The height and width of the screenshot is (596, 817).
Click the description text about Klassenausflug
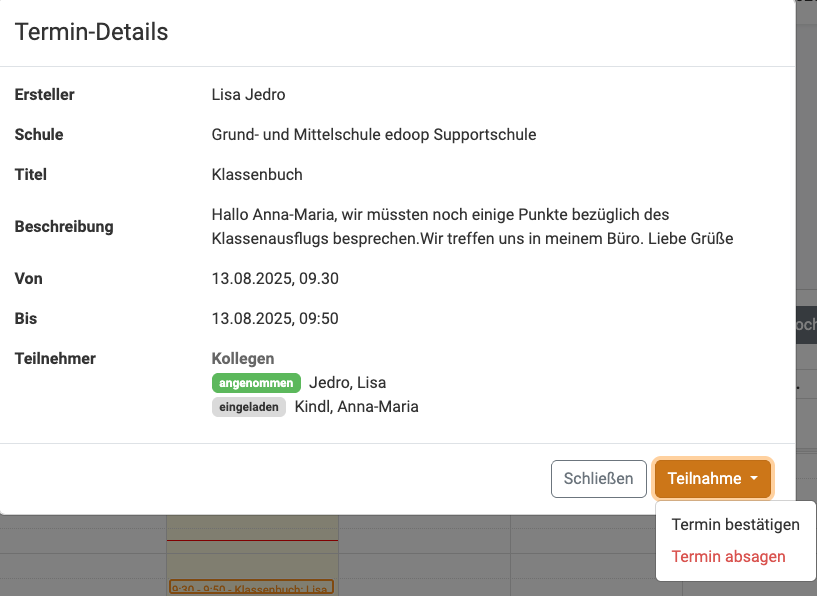(472, 227)
